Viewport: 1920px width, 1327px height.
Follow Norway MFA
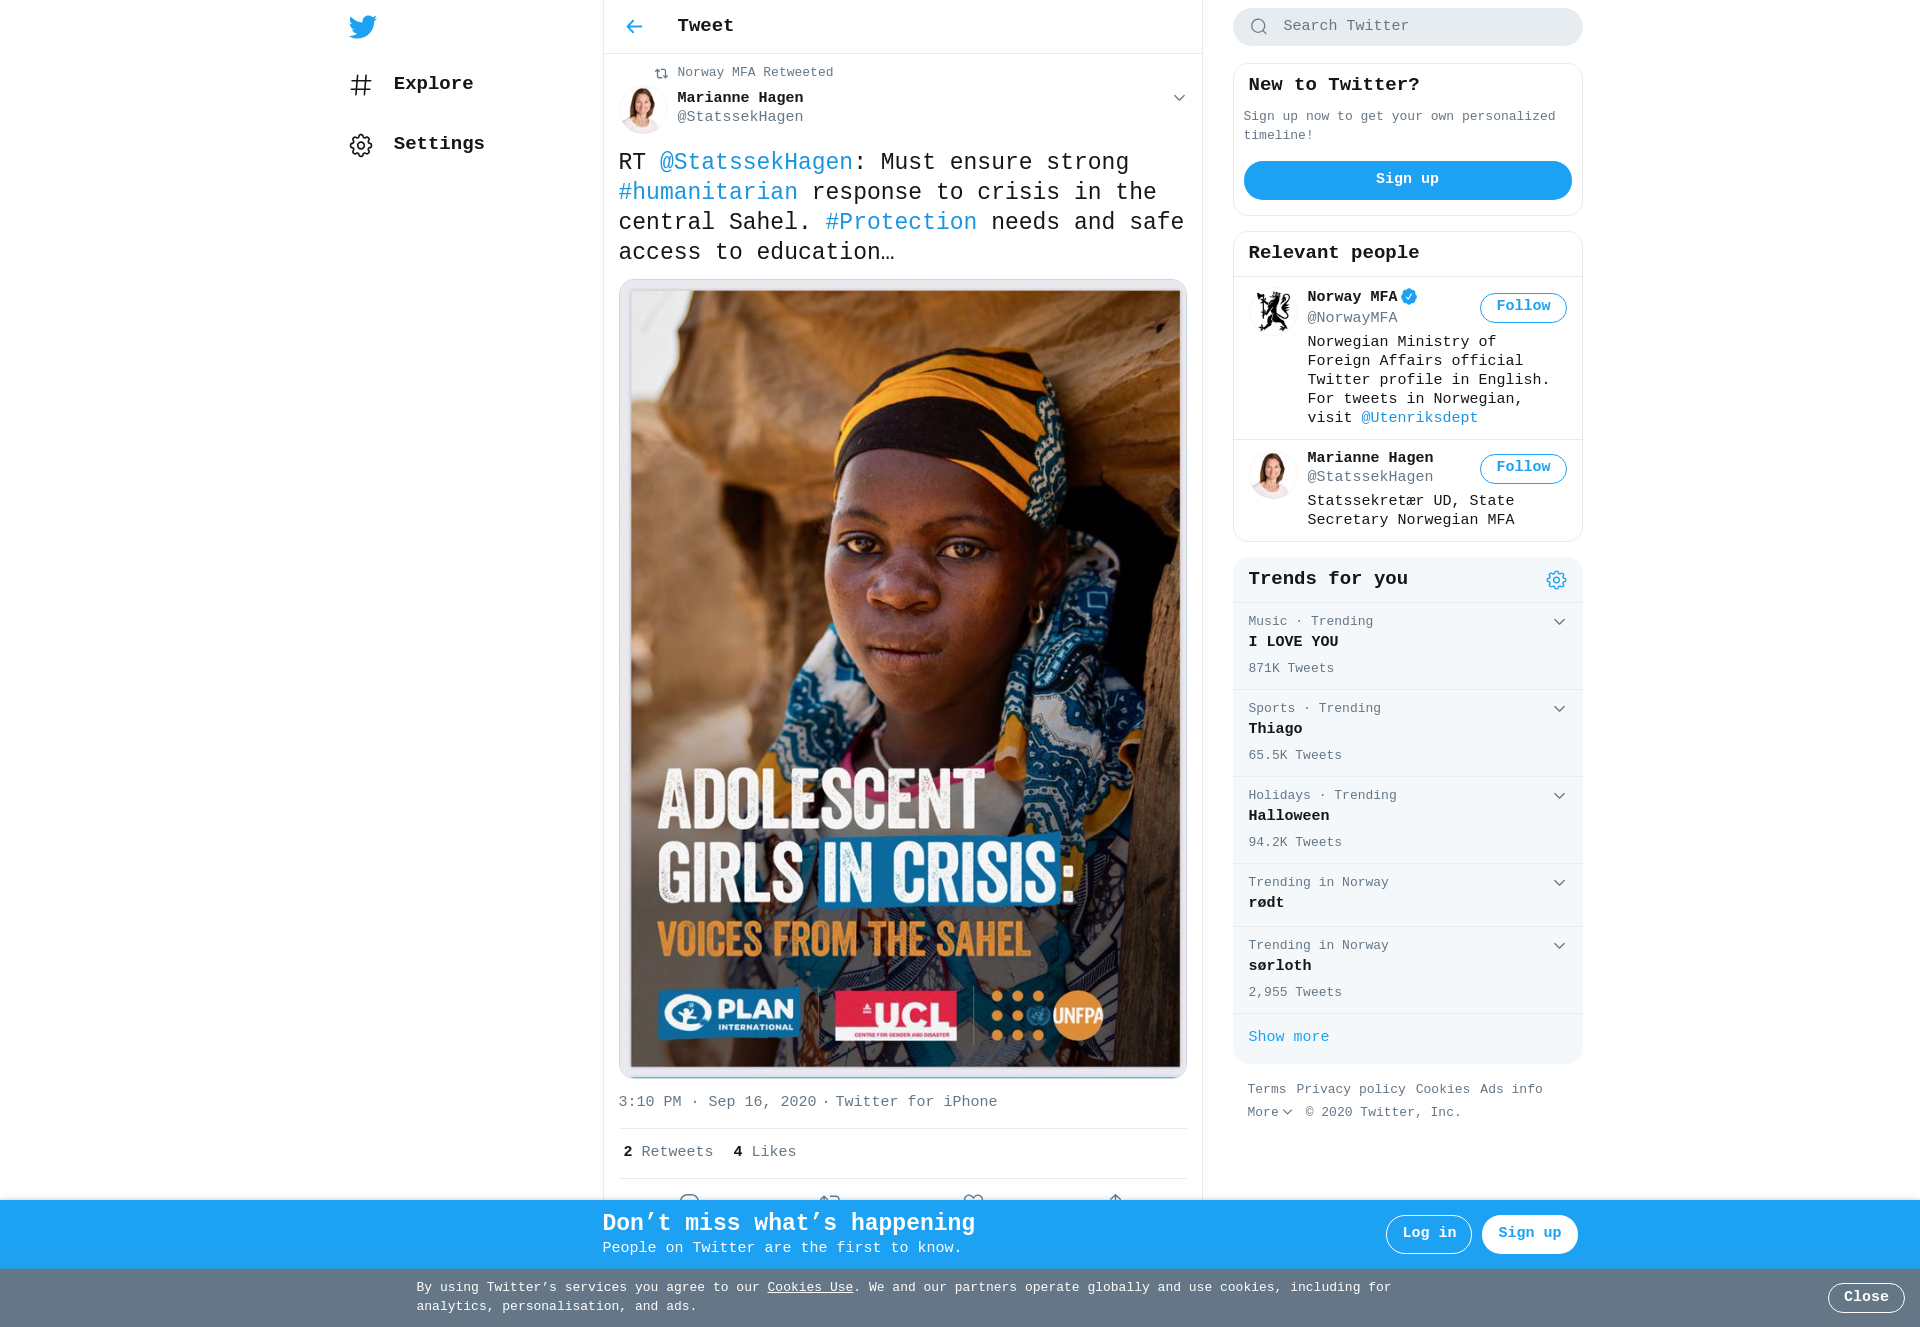pos(1523,307)
